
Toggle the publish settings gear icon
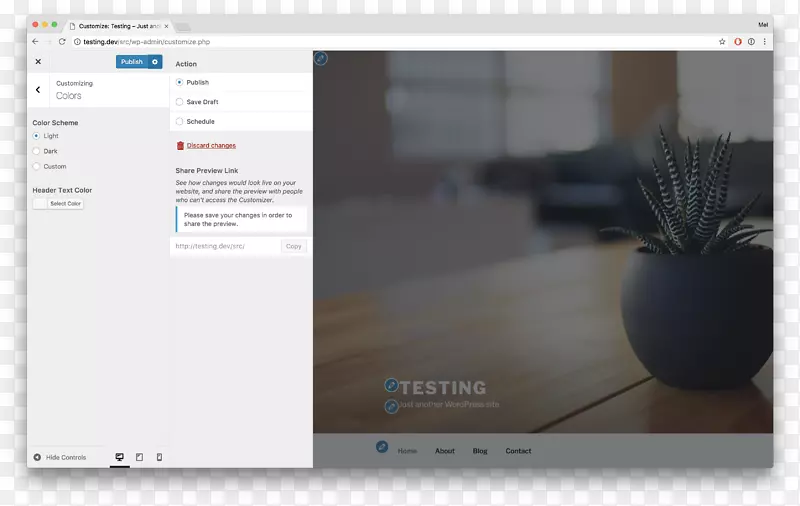pyautogui.click(x=155, y=62)
